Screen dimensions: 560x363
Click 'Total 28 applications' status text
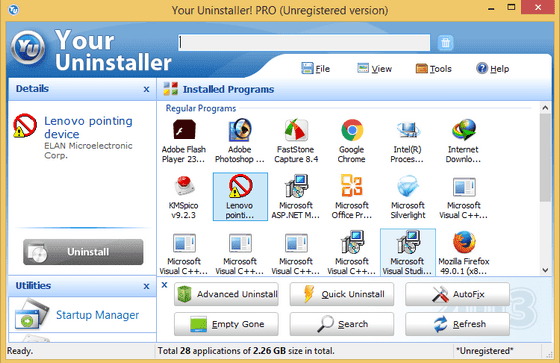(246, 351)
